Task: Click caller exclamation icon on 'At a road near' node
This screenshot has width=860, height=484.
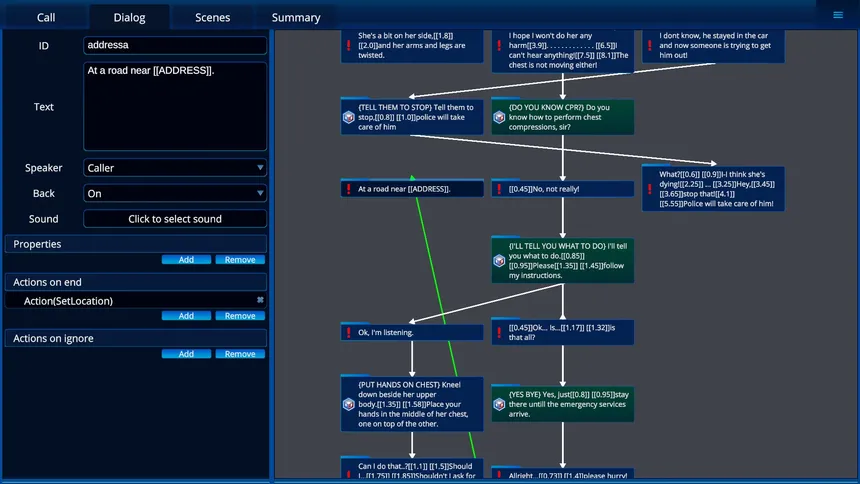Action: [349, 189]
